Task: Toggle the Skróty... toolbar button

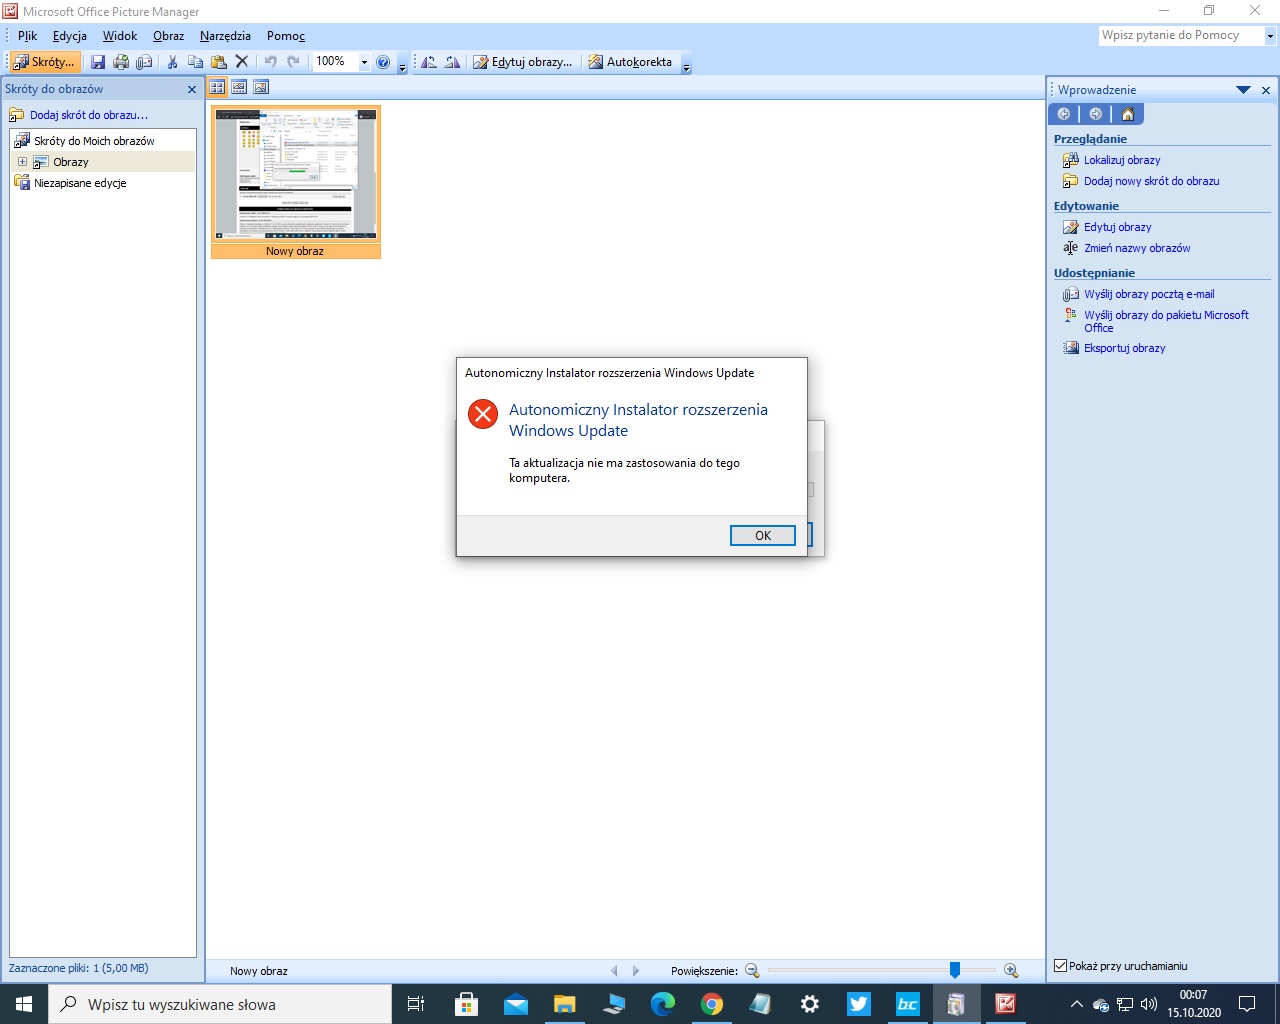Action: [44, 62]
